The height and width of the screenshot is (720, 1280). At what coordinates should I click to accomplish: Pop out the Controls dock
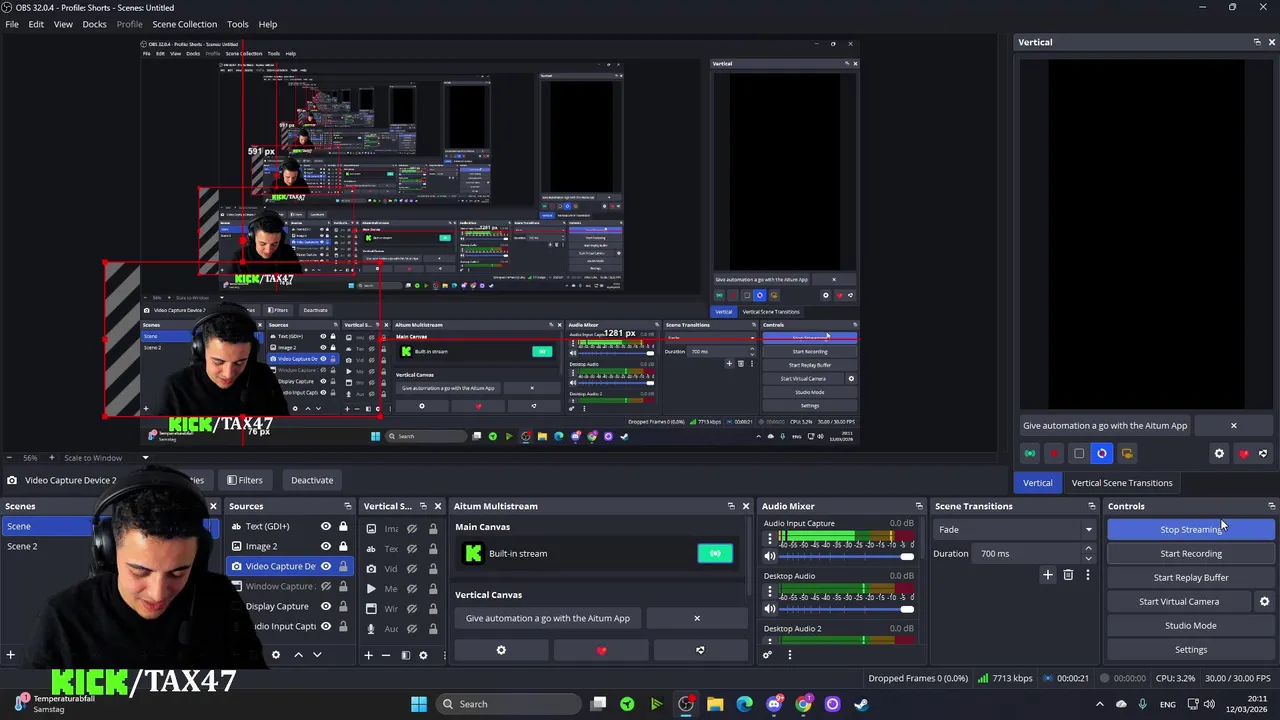(x=1271, y=506)
